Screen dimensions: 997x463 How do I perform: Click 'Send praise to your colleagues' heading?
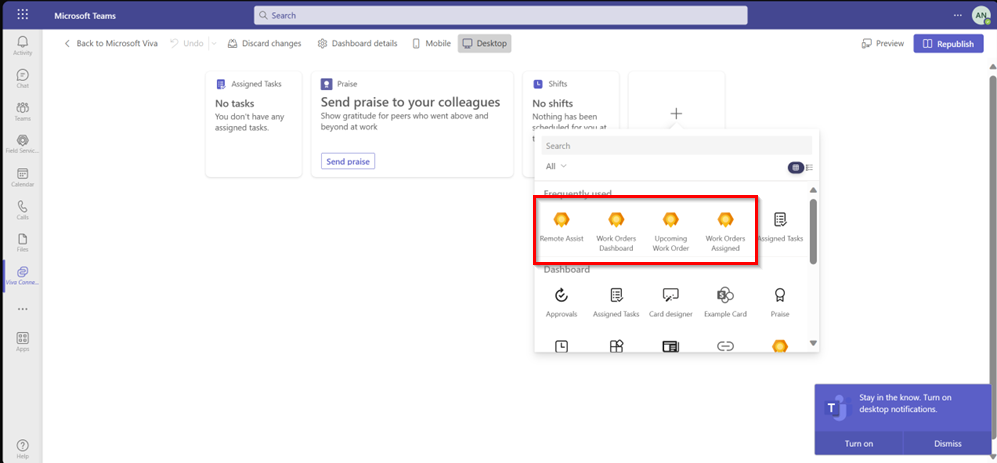tap(410, 102)
